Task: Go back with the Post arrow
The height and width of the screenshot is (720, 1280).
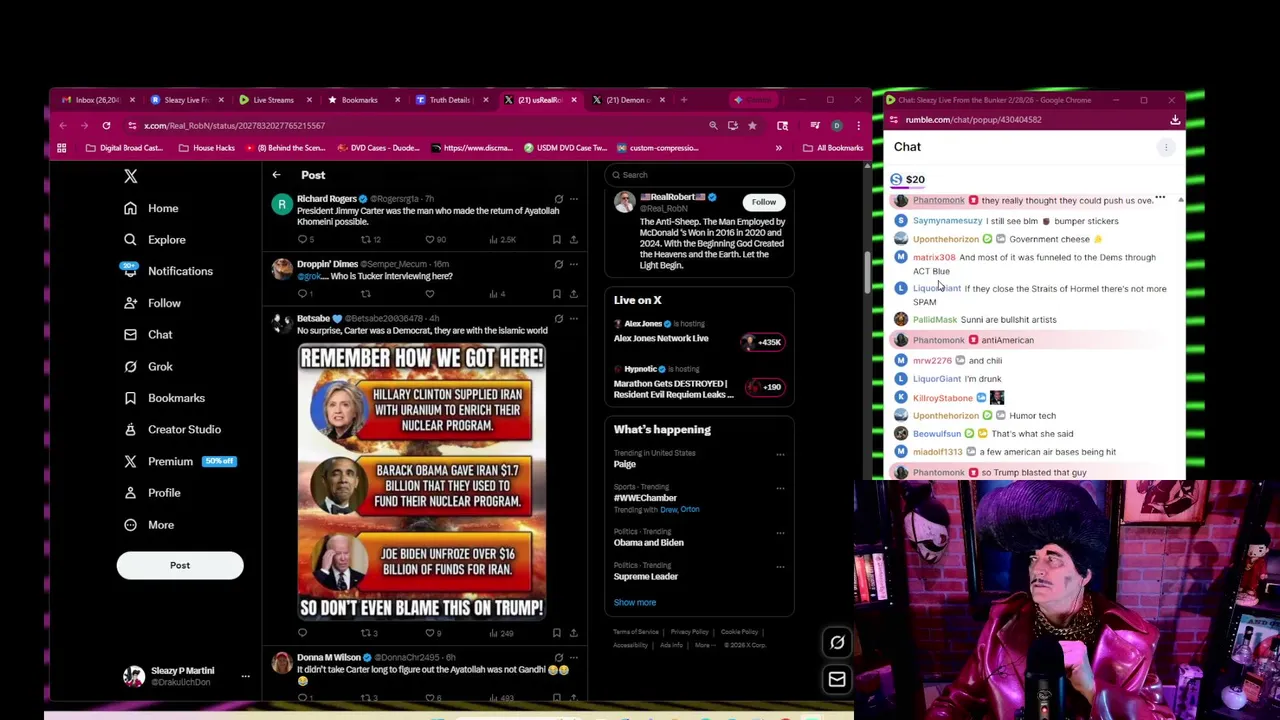Action: [276, 175]
